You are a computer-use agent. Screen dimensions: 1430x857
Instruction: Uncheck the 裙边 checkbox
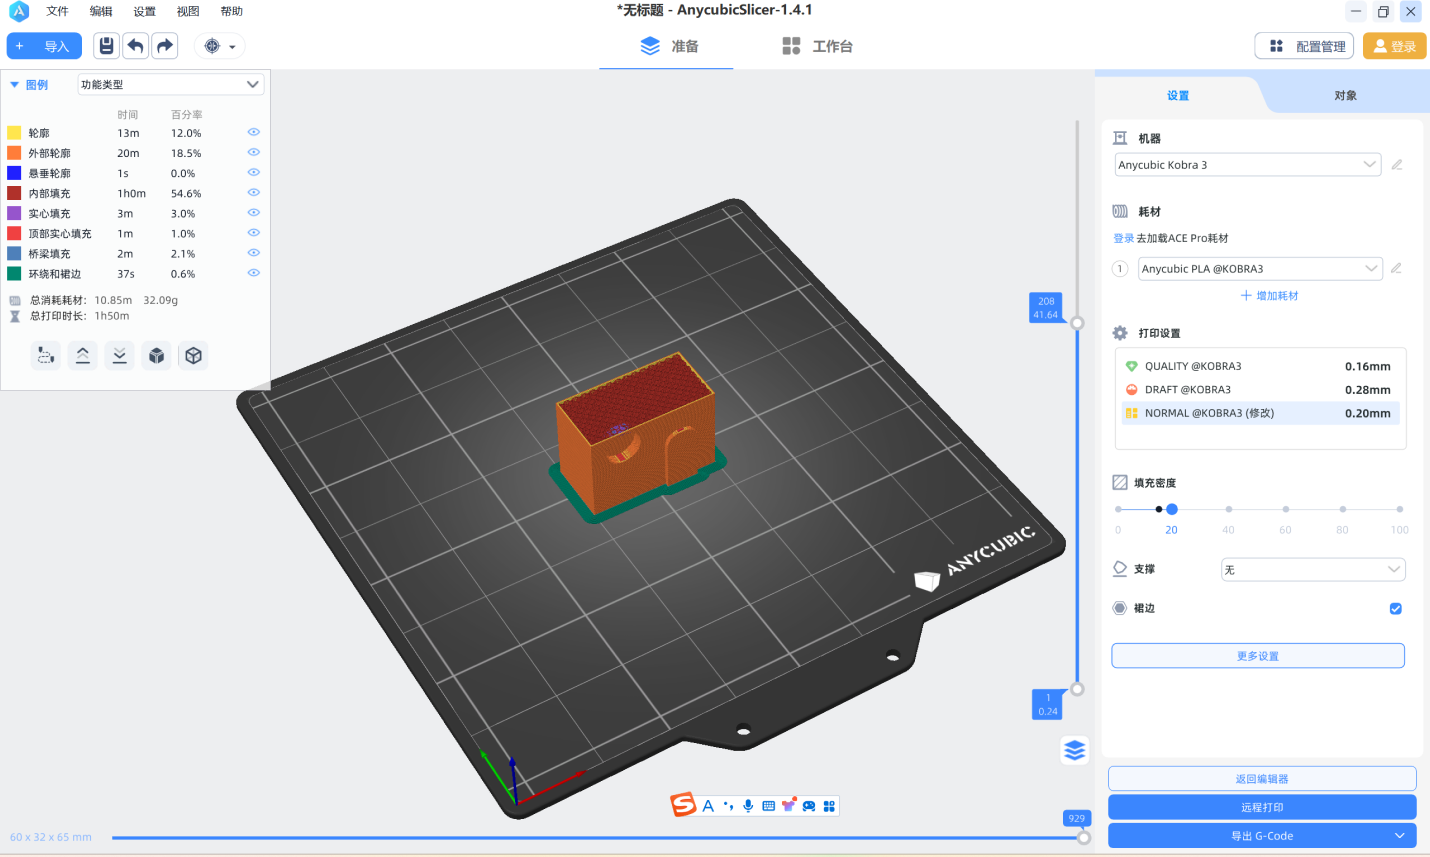[x=1395, y=609]
